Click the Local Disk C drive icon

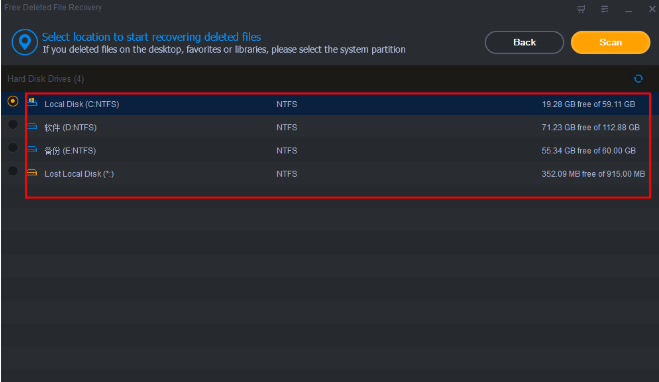pyautogui.click(x=32, y=102)
